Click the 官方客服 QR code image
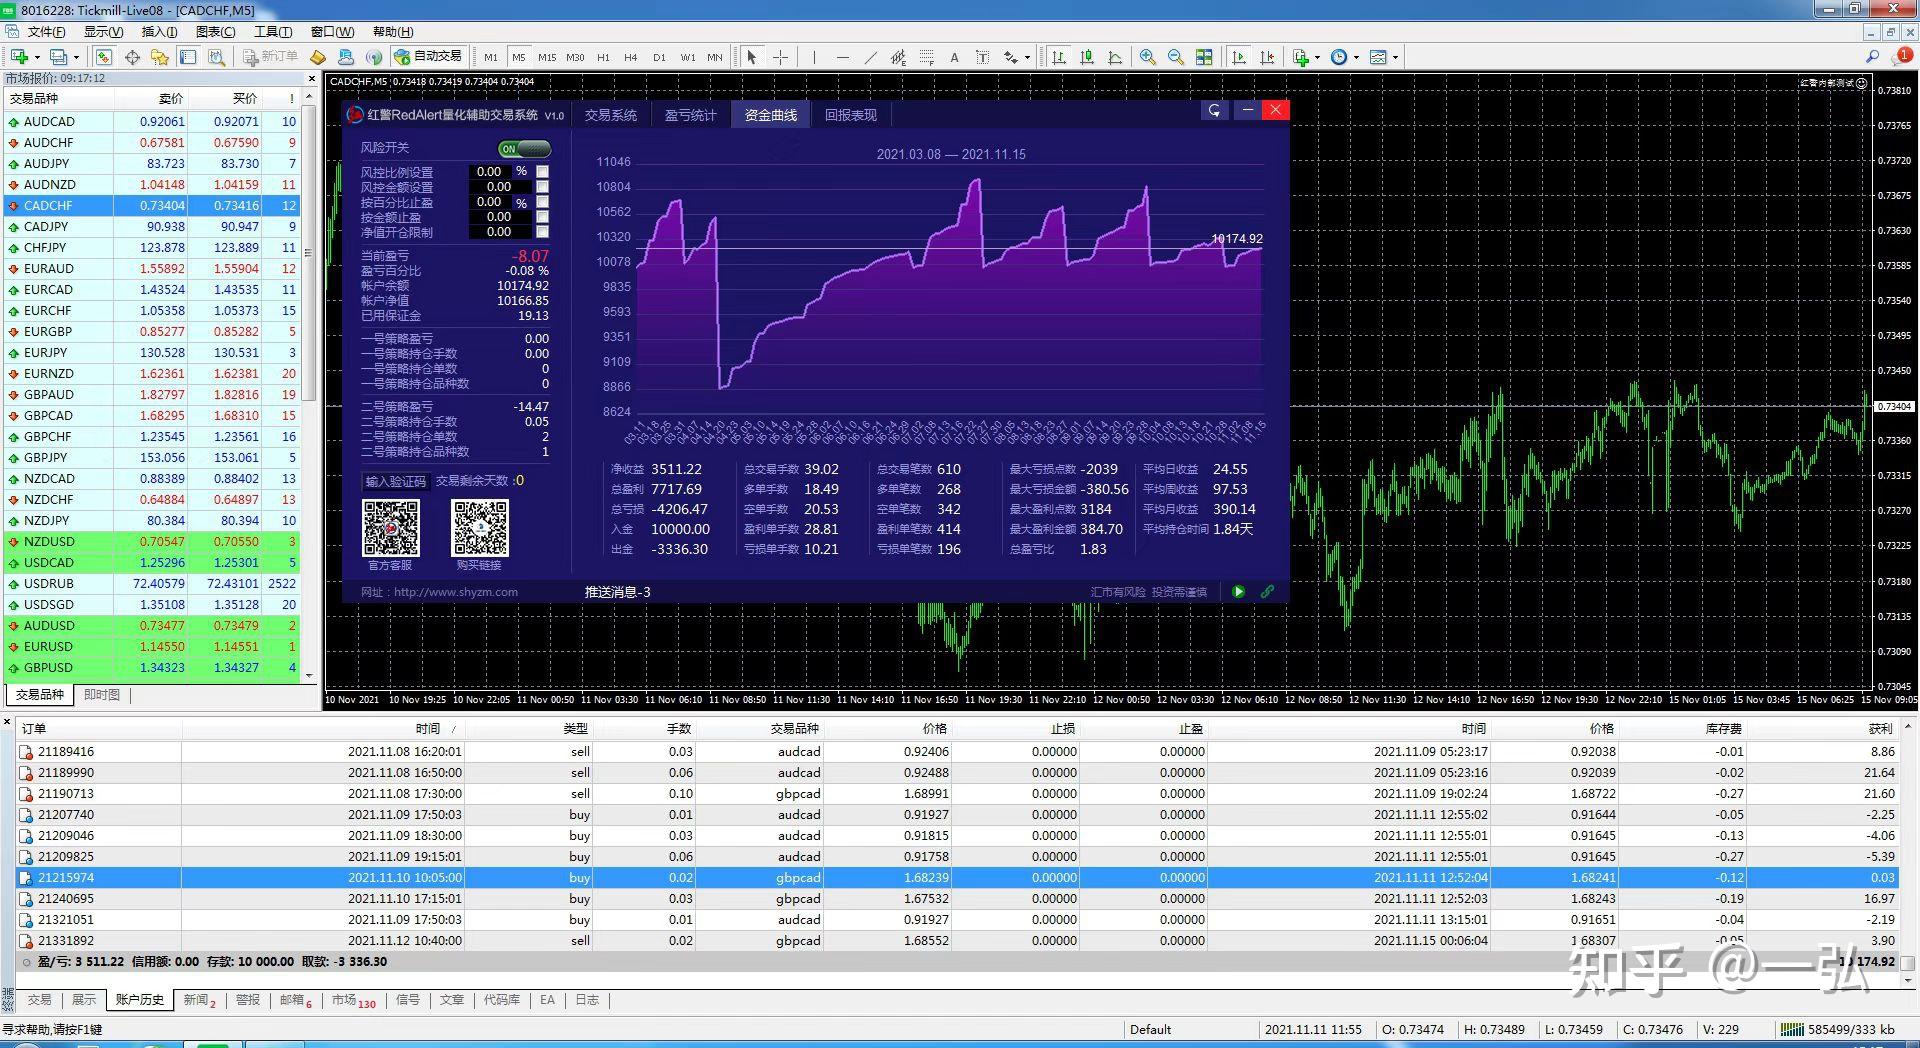Screen dimensions: 1920x1048 click(x=390, y=528)
